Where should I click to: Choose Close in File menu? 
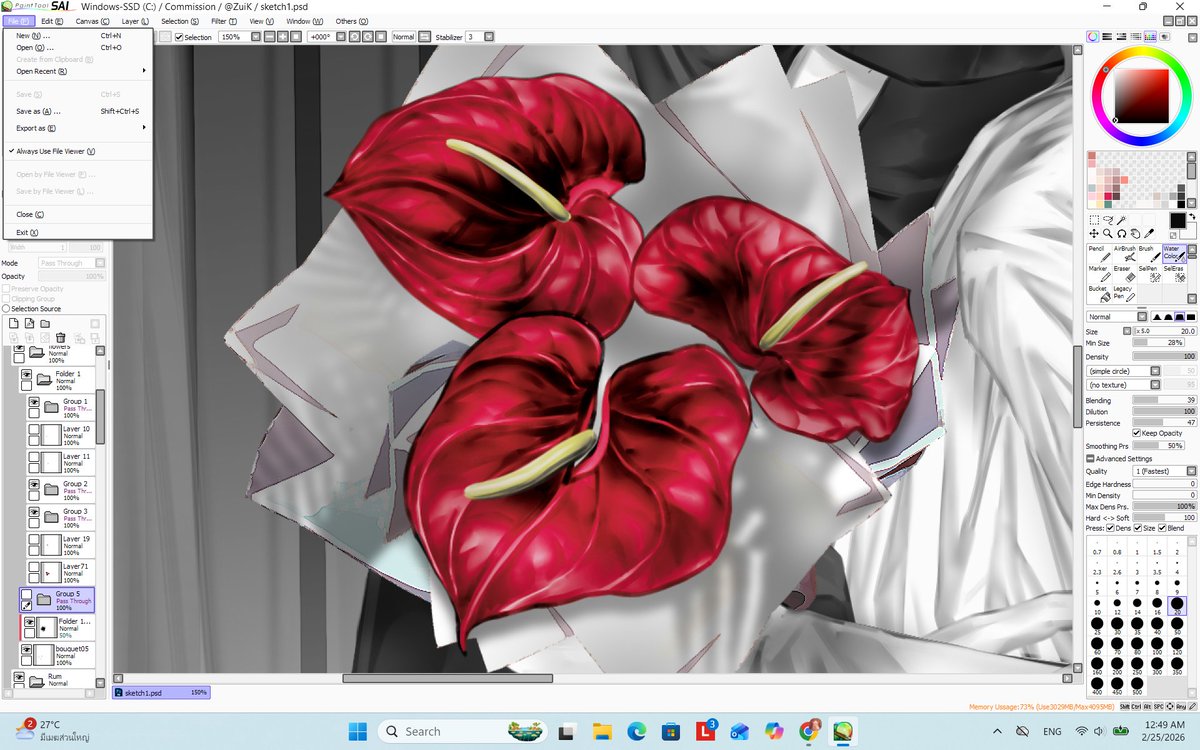[x=78, y=214]
